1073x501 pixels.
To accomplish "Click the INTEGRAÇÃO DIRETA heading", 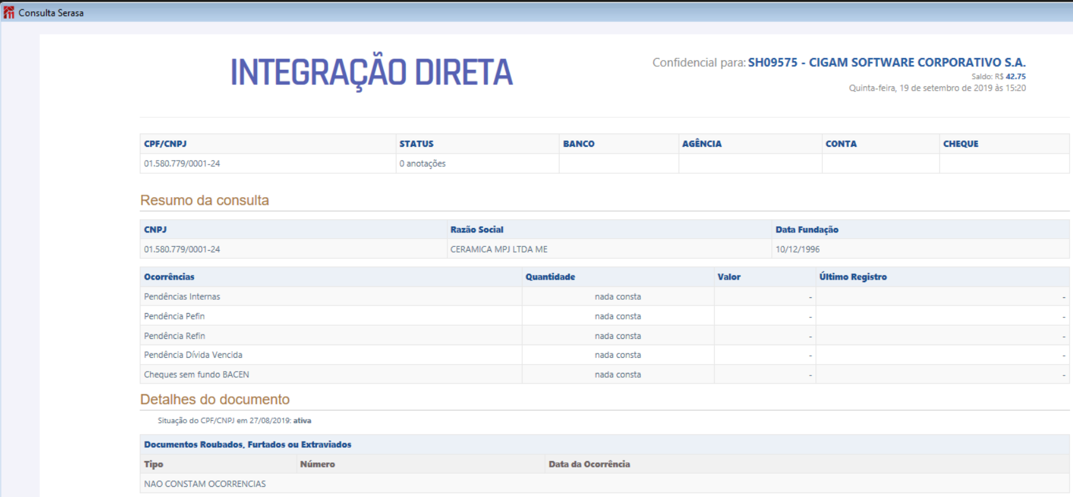I will coord(372,72).
